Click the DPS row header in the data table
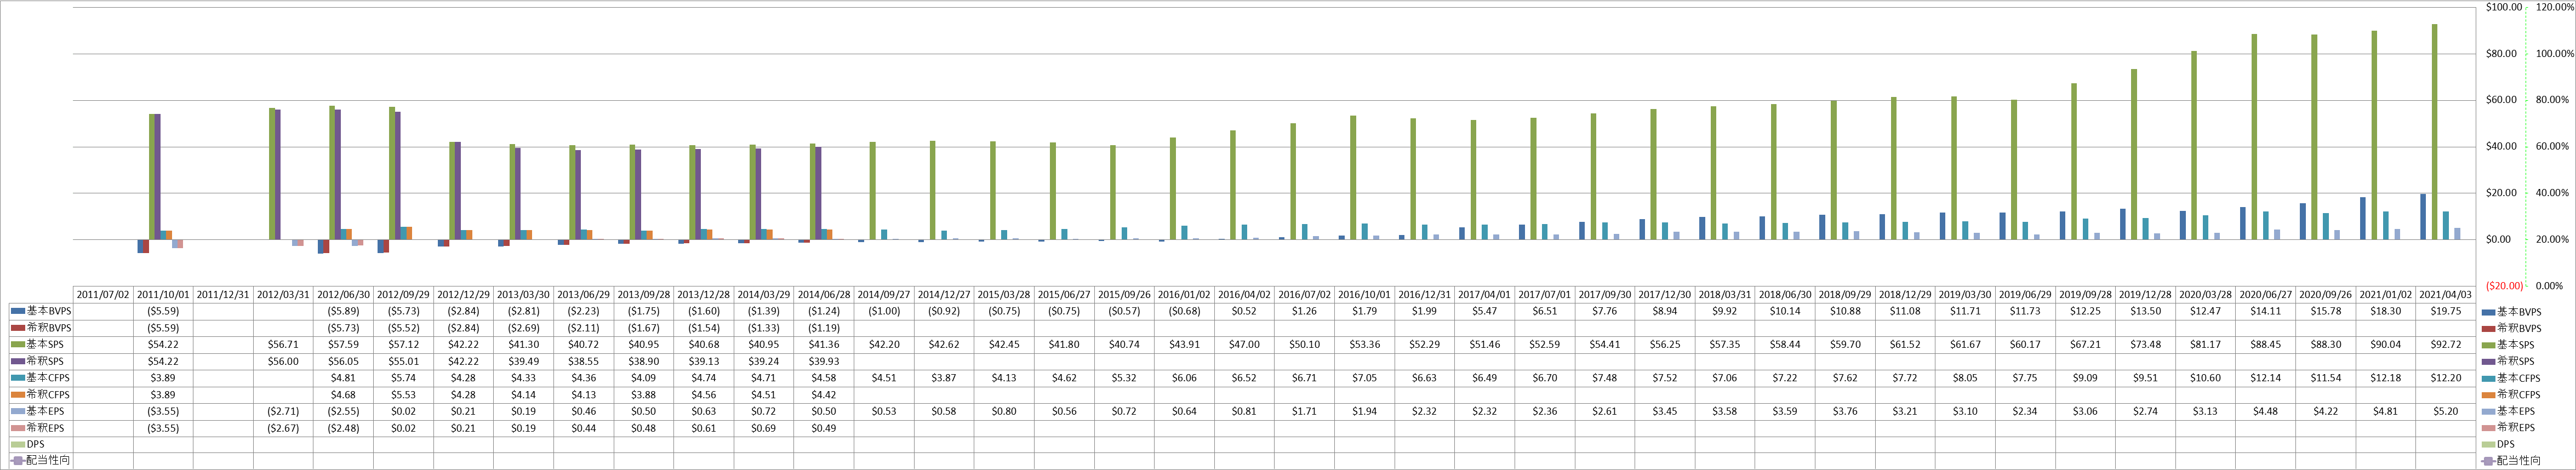This screenshot has height=470, width=2576. (41, 444)
